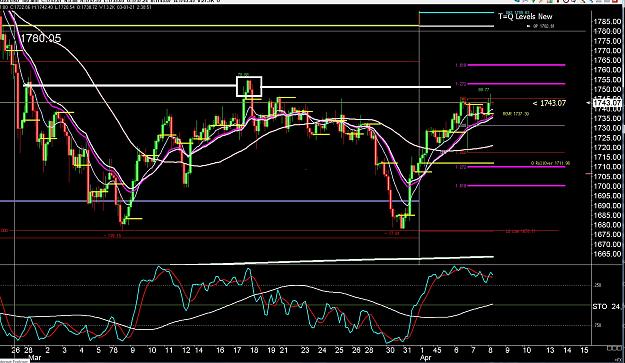Select date 15 on the time axis
This screenshot has height=363, width=625.
point(584,350)
